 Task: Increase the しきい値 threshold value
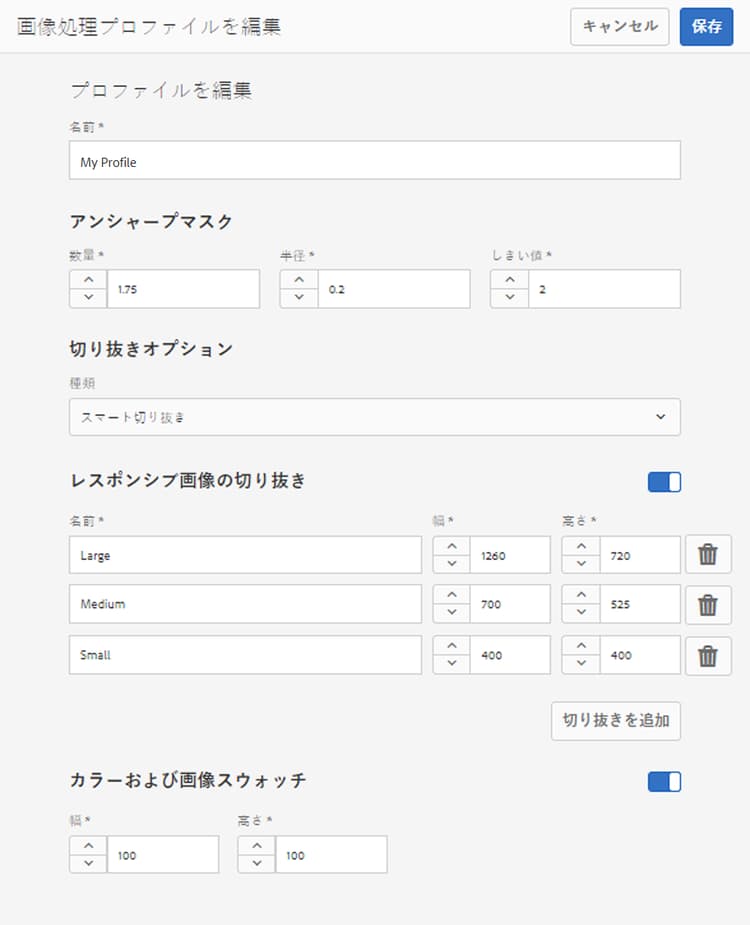pos(509,280)
